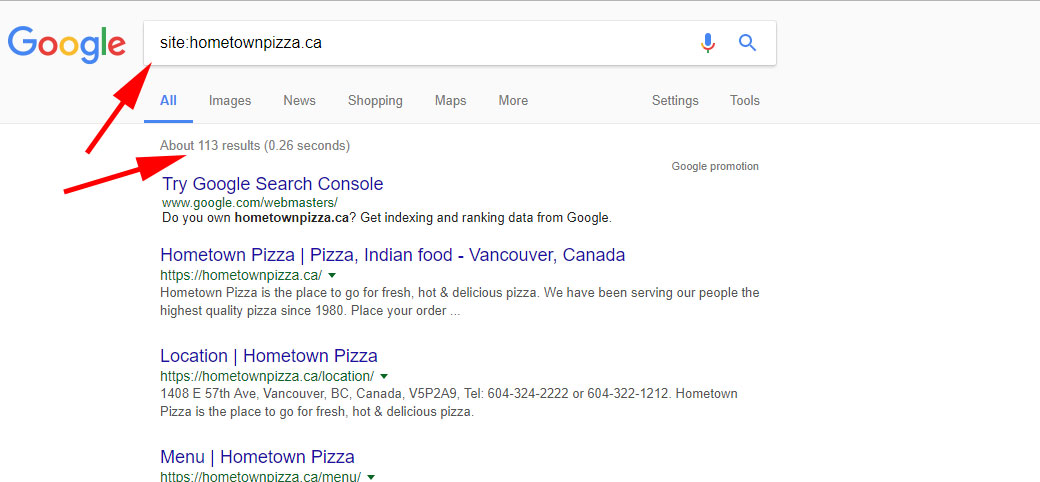The image size is (1040, 482).
Task: Click the Google logo
Action: point(66,44)
